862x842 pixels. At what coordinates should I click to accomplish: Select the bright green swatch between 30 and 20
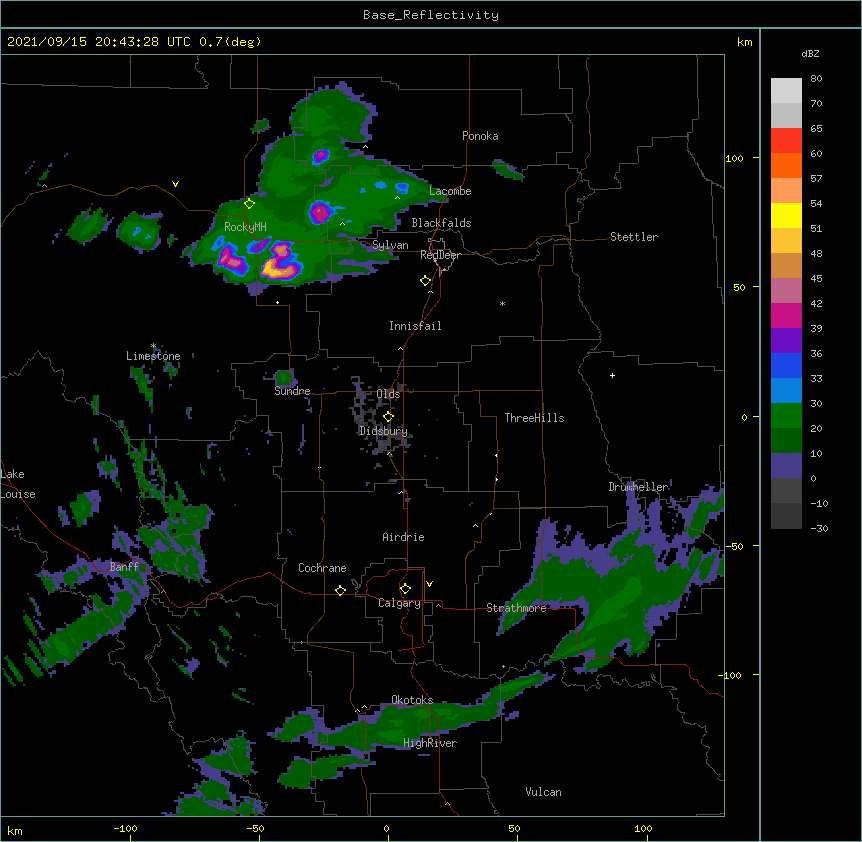pyautogui.click(x=786, y=416)
